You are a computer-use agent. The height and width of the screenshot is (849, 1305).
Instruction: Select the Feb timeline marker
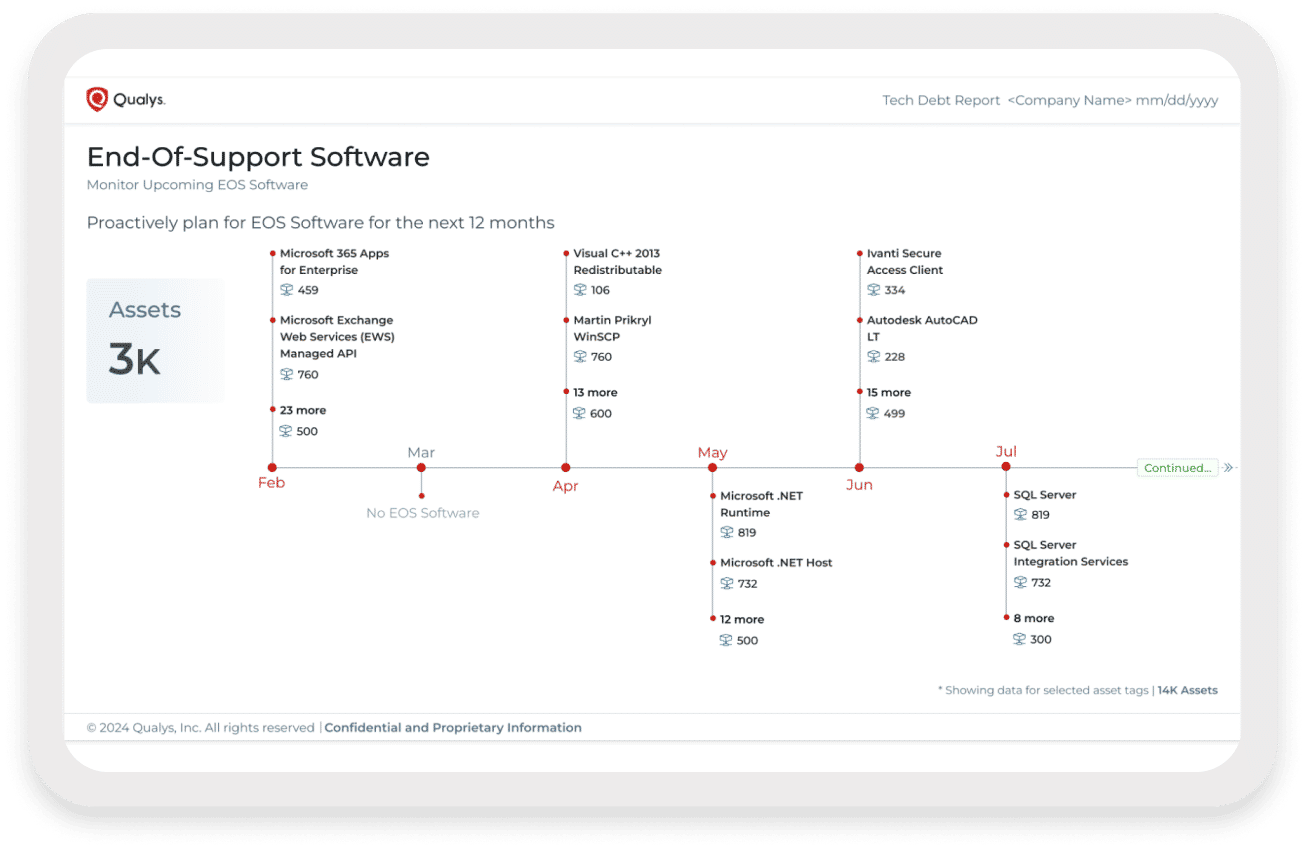coord(272,467)
